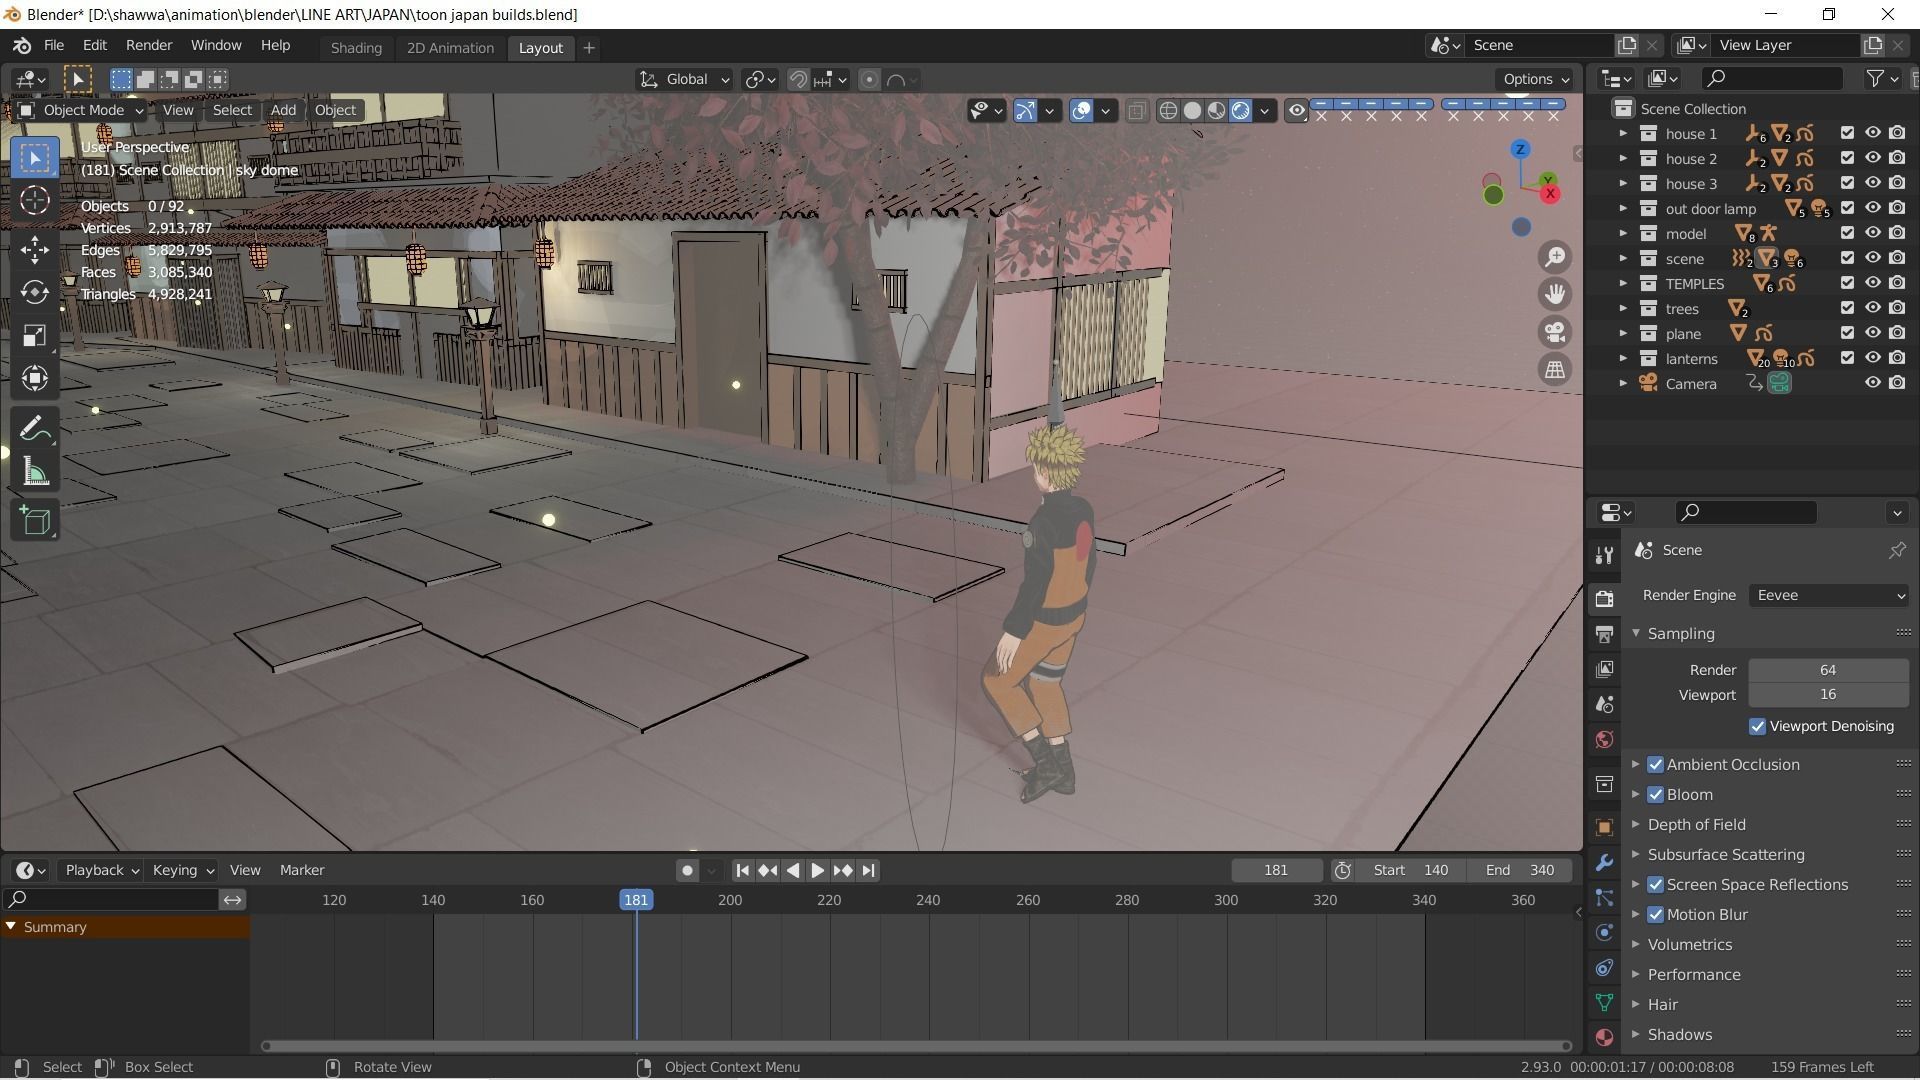
Task: Open the Render Engine Eevee dropdown
Action: point(1828,595)
